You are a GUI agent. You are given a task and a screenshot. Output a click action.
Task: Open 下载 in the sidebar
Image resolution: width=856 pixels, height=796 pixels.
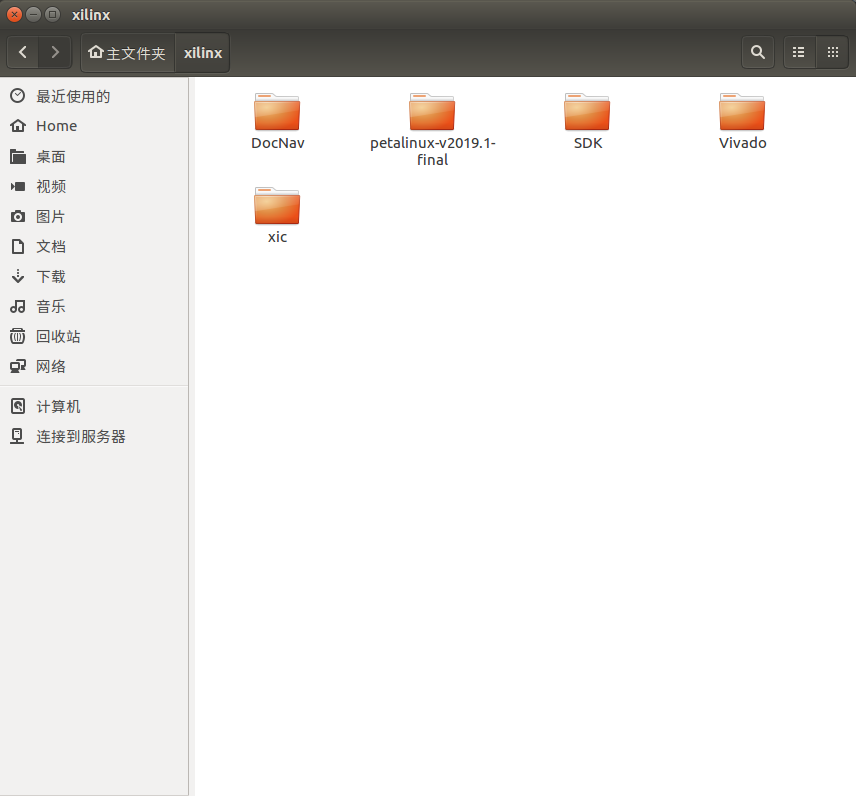[x=94, y=276]
